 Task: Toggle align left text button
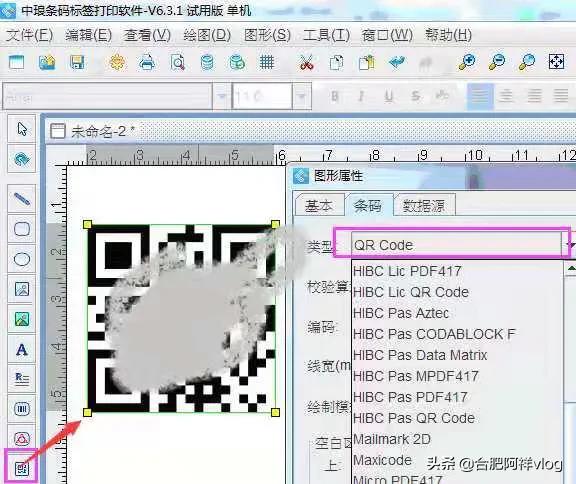480,96
